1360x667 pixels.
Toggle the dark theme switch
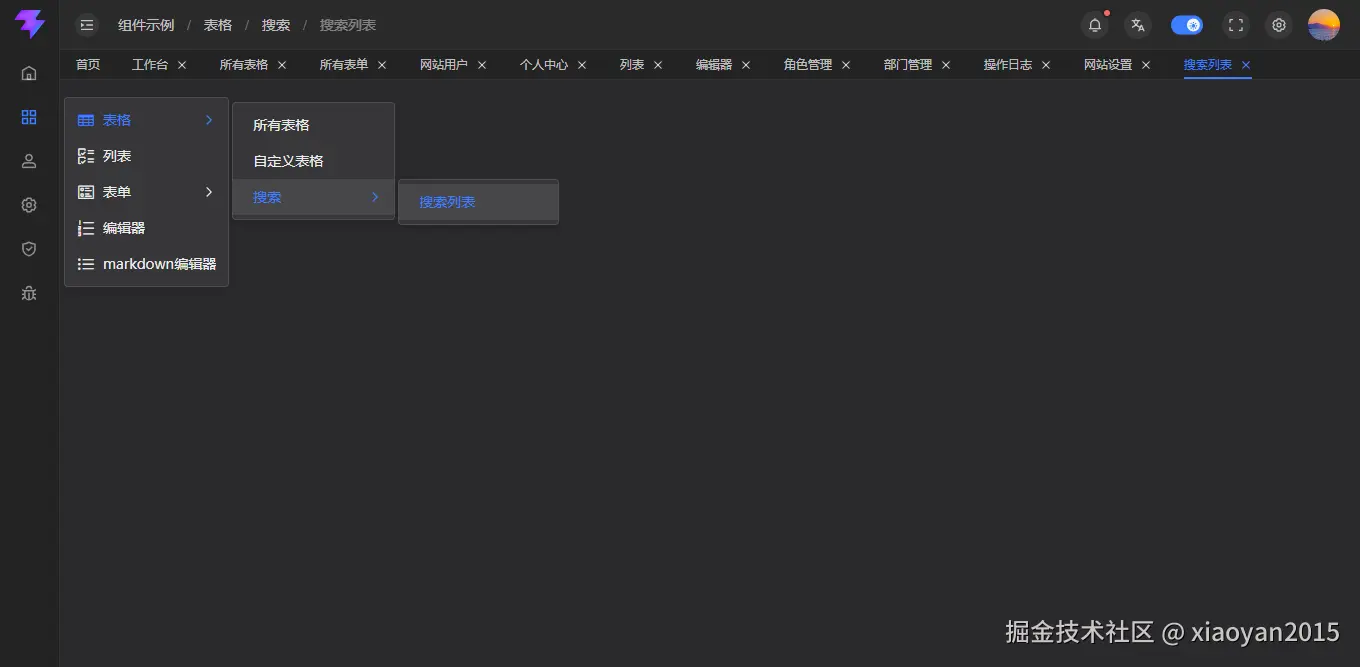[x=1187, y=25]
